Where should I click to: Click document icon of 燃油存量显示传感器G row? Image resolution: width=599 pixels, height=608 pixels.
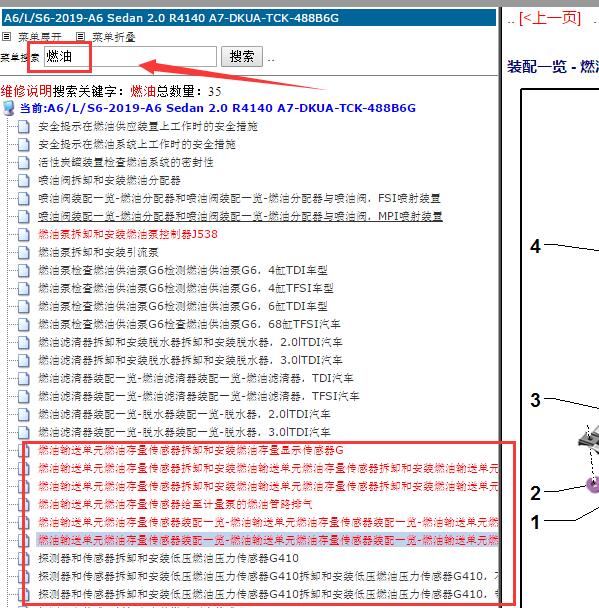click(24, 450)
